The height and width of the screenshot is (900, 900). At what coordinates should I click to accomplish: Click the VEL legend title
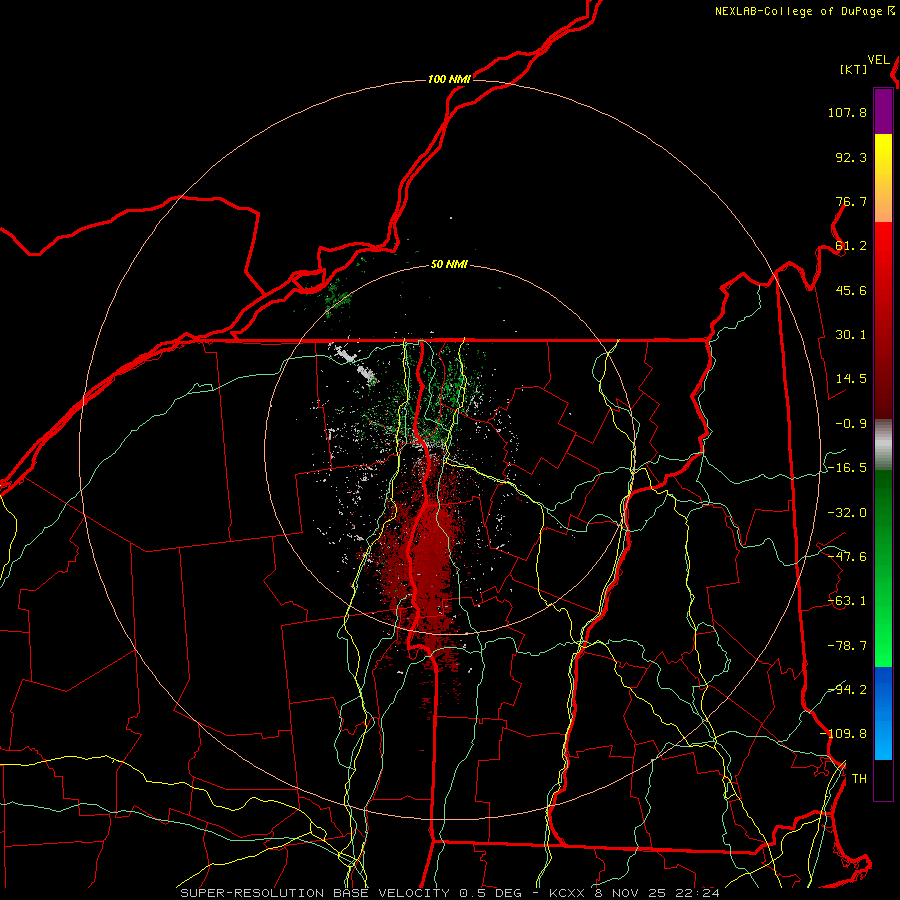(878, 60)
